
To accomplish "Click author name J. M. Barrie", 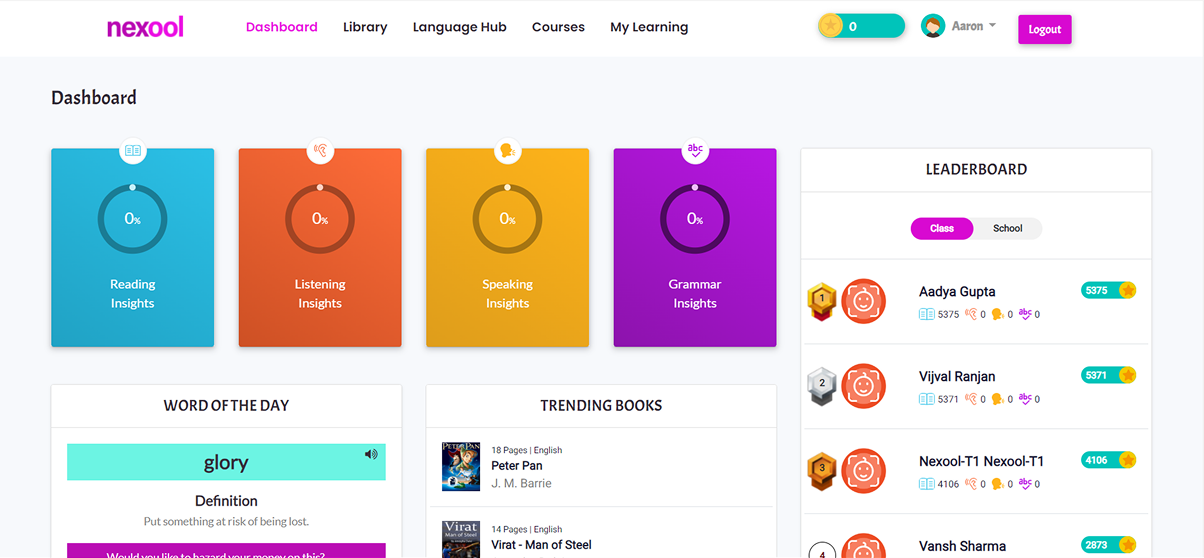I will [521, 484].
